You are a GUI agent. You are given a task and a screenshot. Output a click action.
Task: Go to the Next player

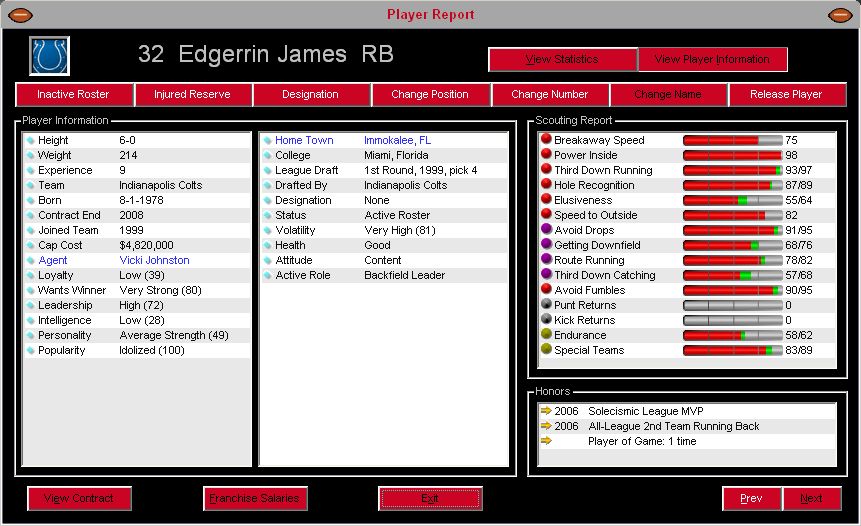click(811, 498)
